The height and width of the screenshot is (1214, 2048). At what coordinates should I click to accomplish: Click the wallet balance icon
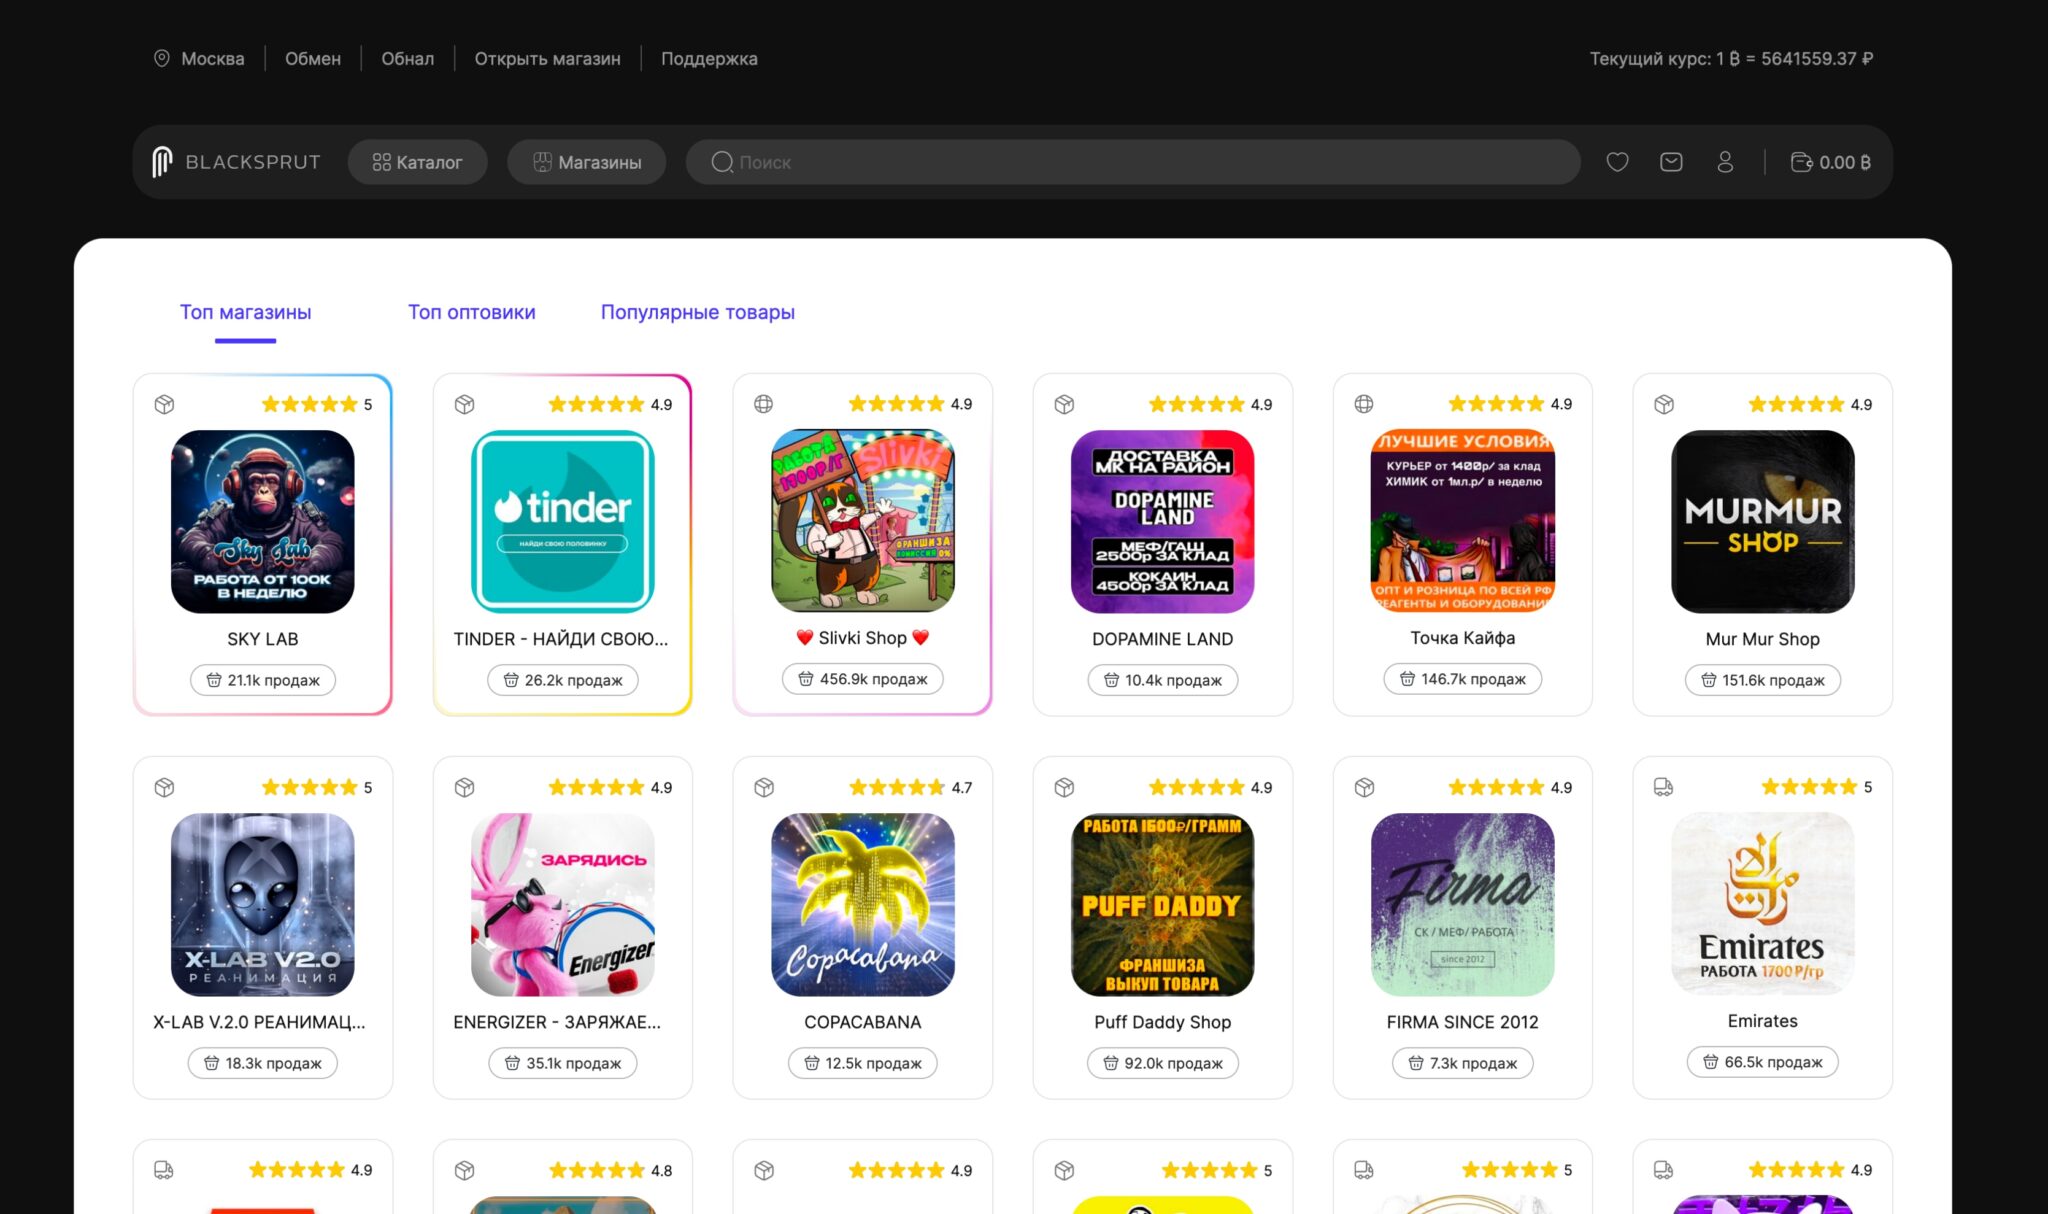coord(1801,162)
